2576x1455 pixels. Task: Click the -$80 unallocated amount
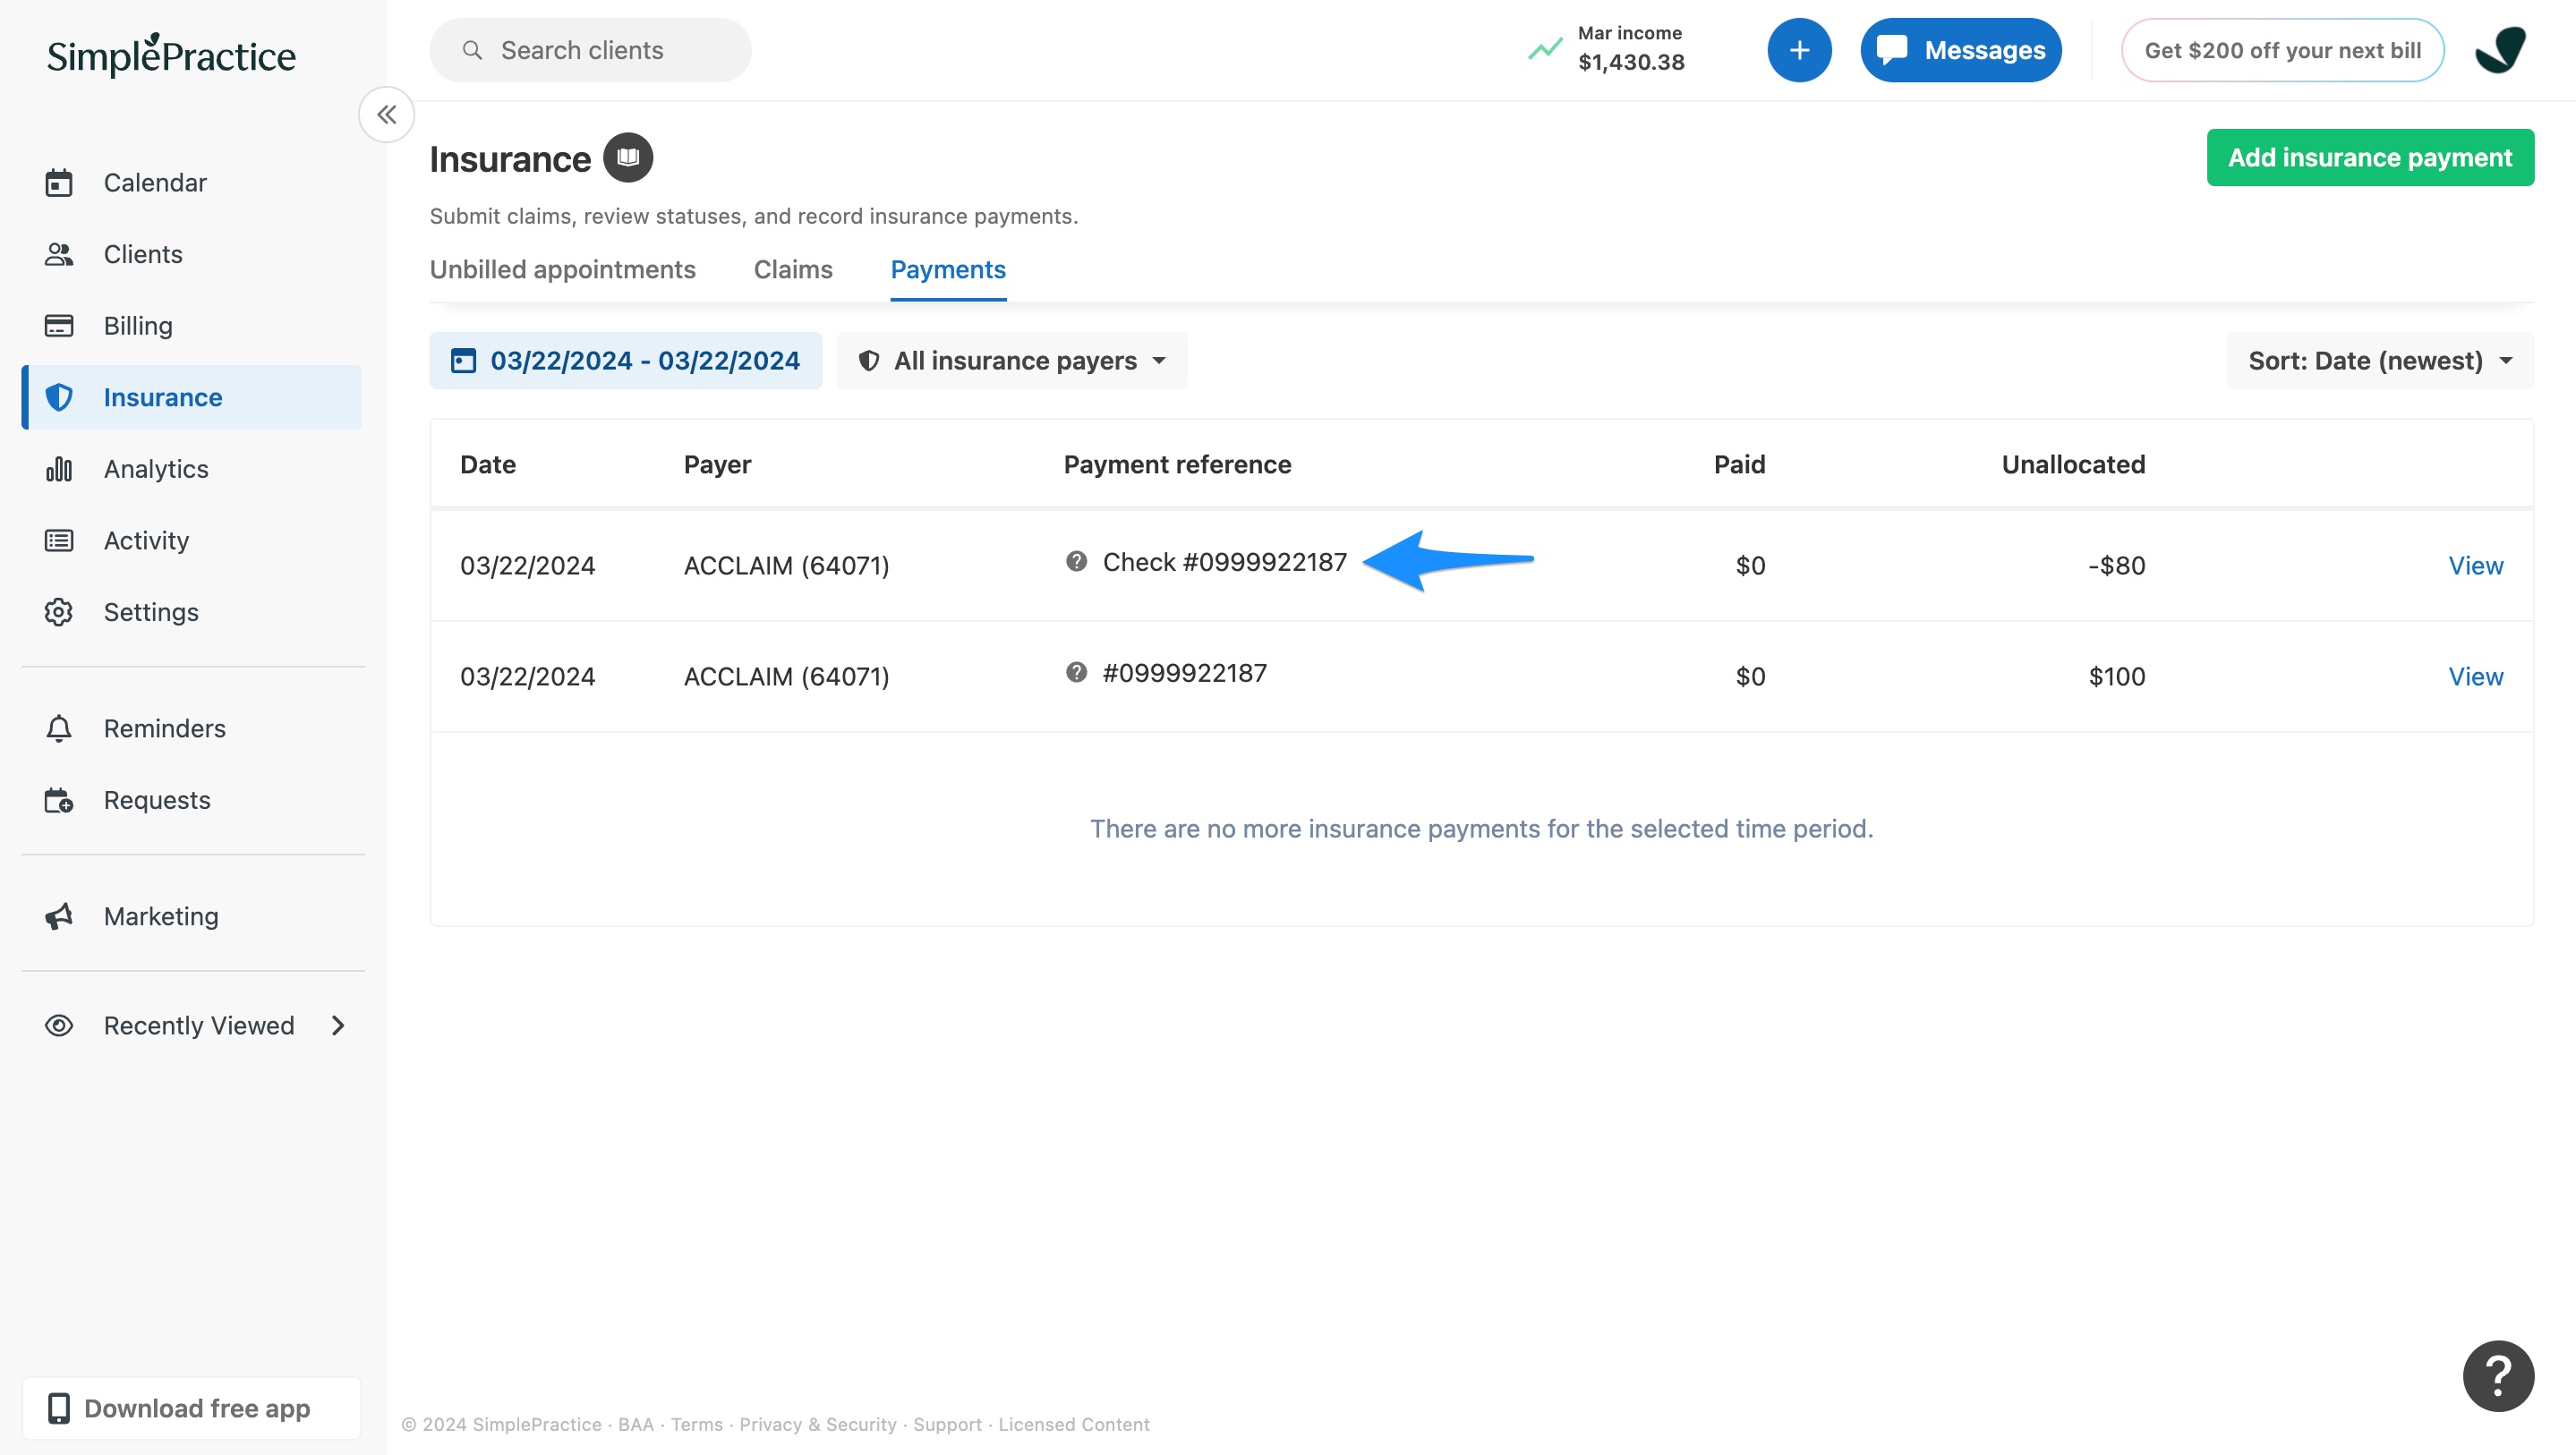click(2116, 566)
